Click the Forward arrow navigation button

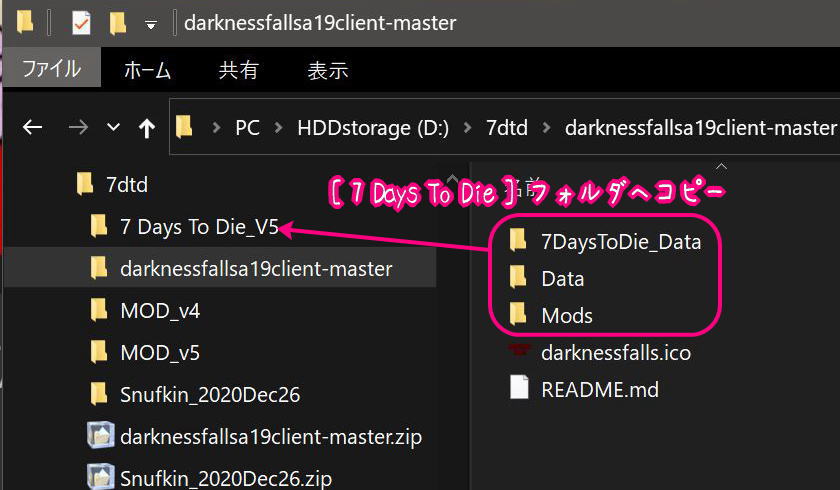tap(78, 127)
